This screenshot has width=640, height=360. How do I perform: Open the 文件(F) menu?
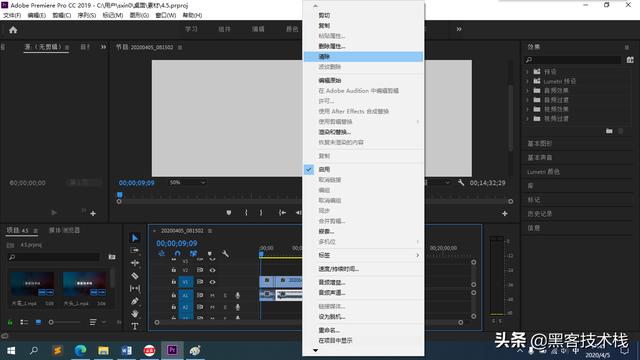coord(12,15)
